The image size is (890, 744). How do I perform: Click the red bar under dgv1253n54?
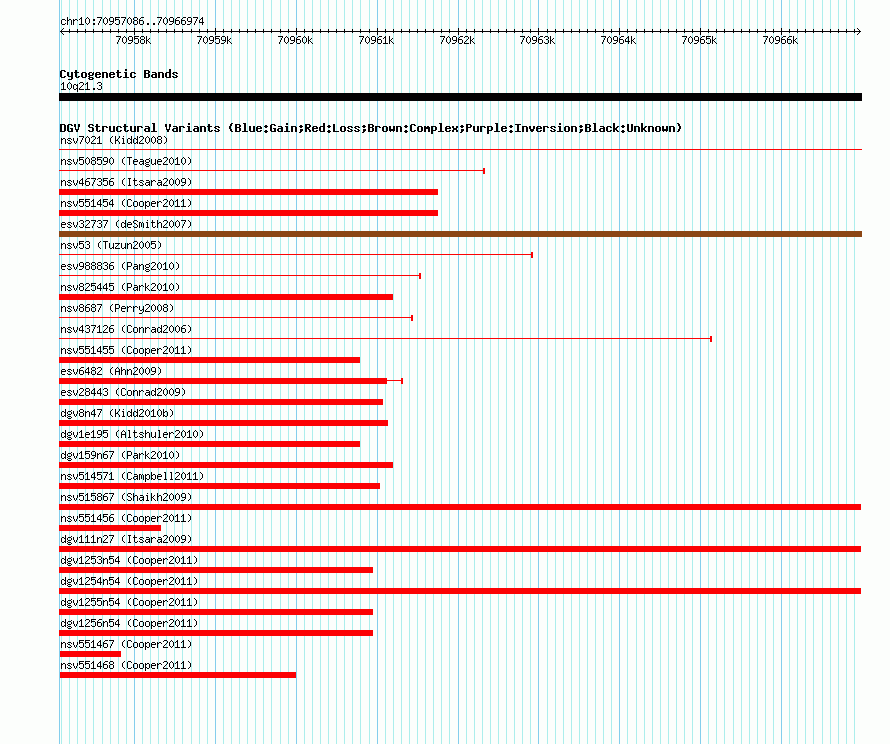tap(216, 570)
